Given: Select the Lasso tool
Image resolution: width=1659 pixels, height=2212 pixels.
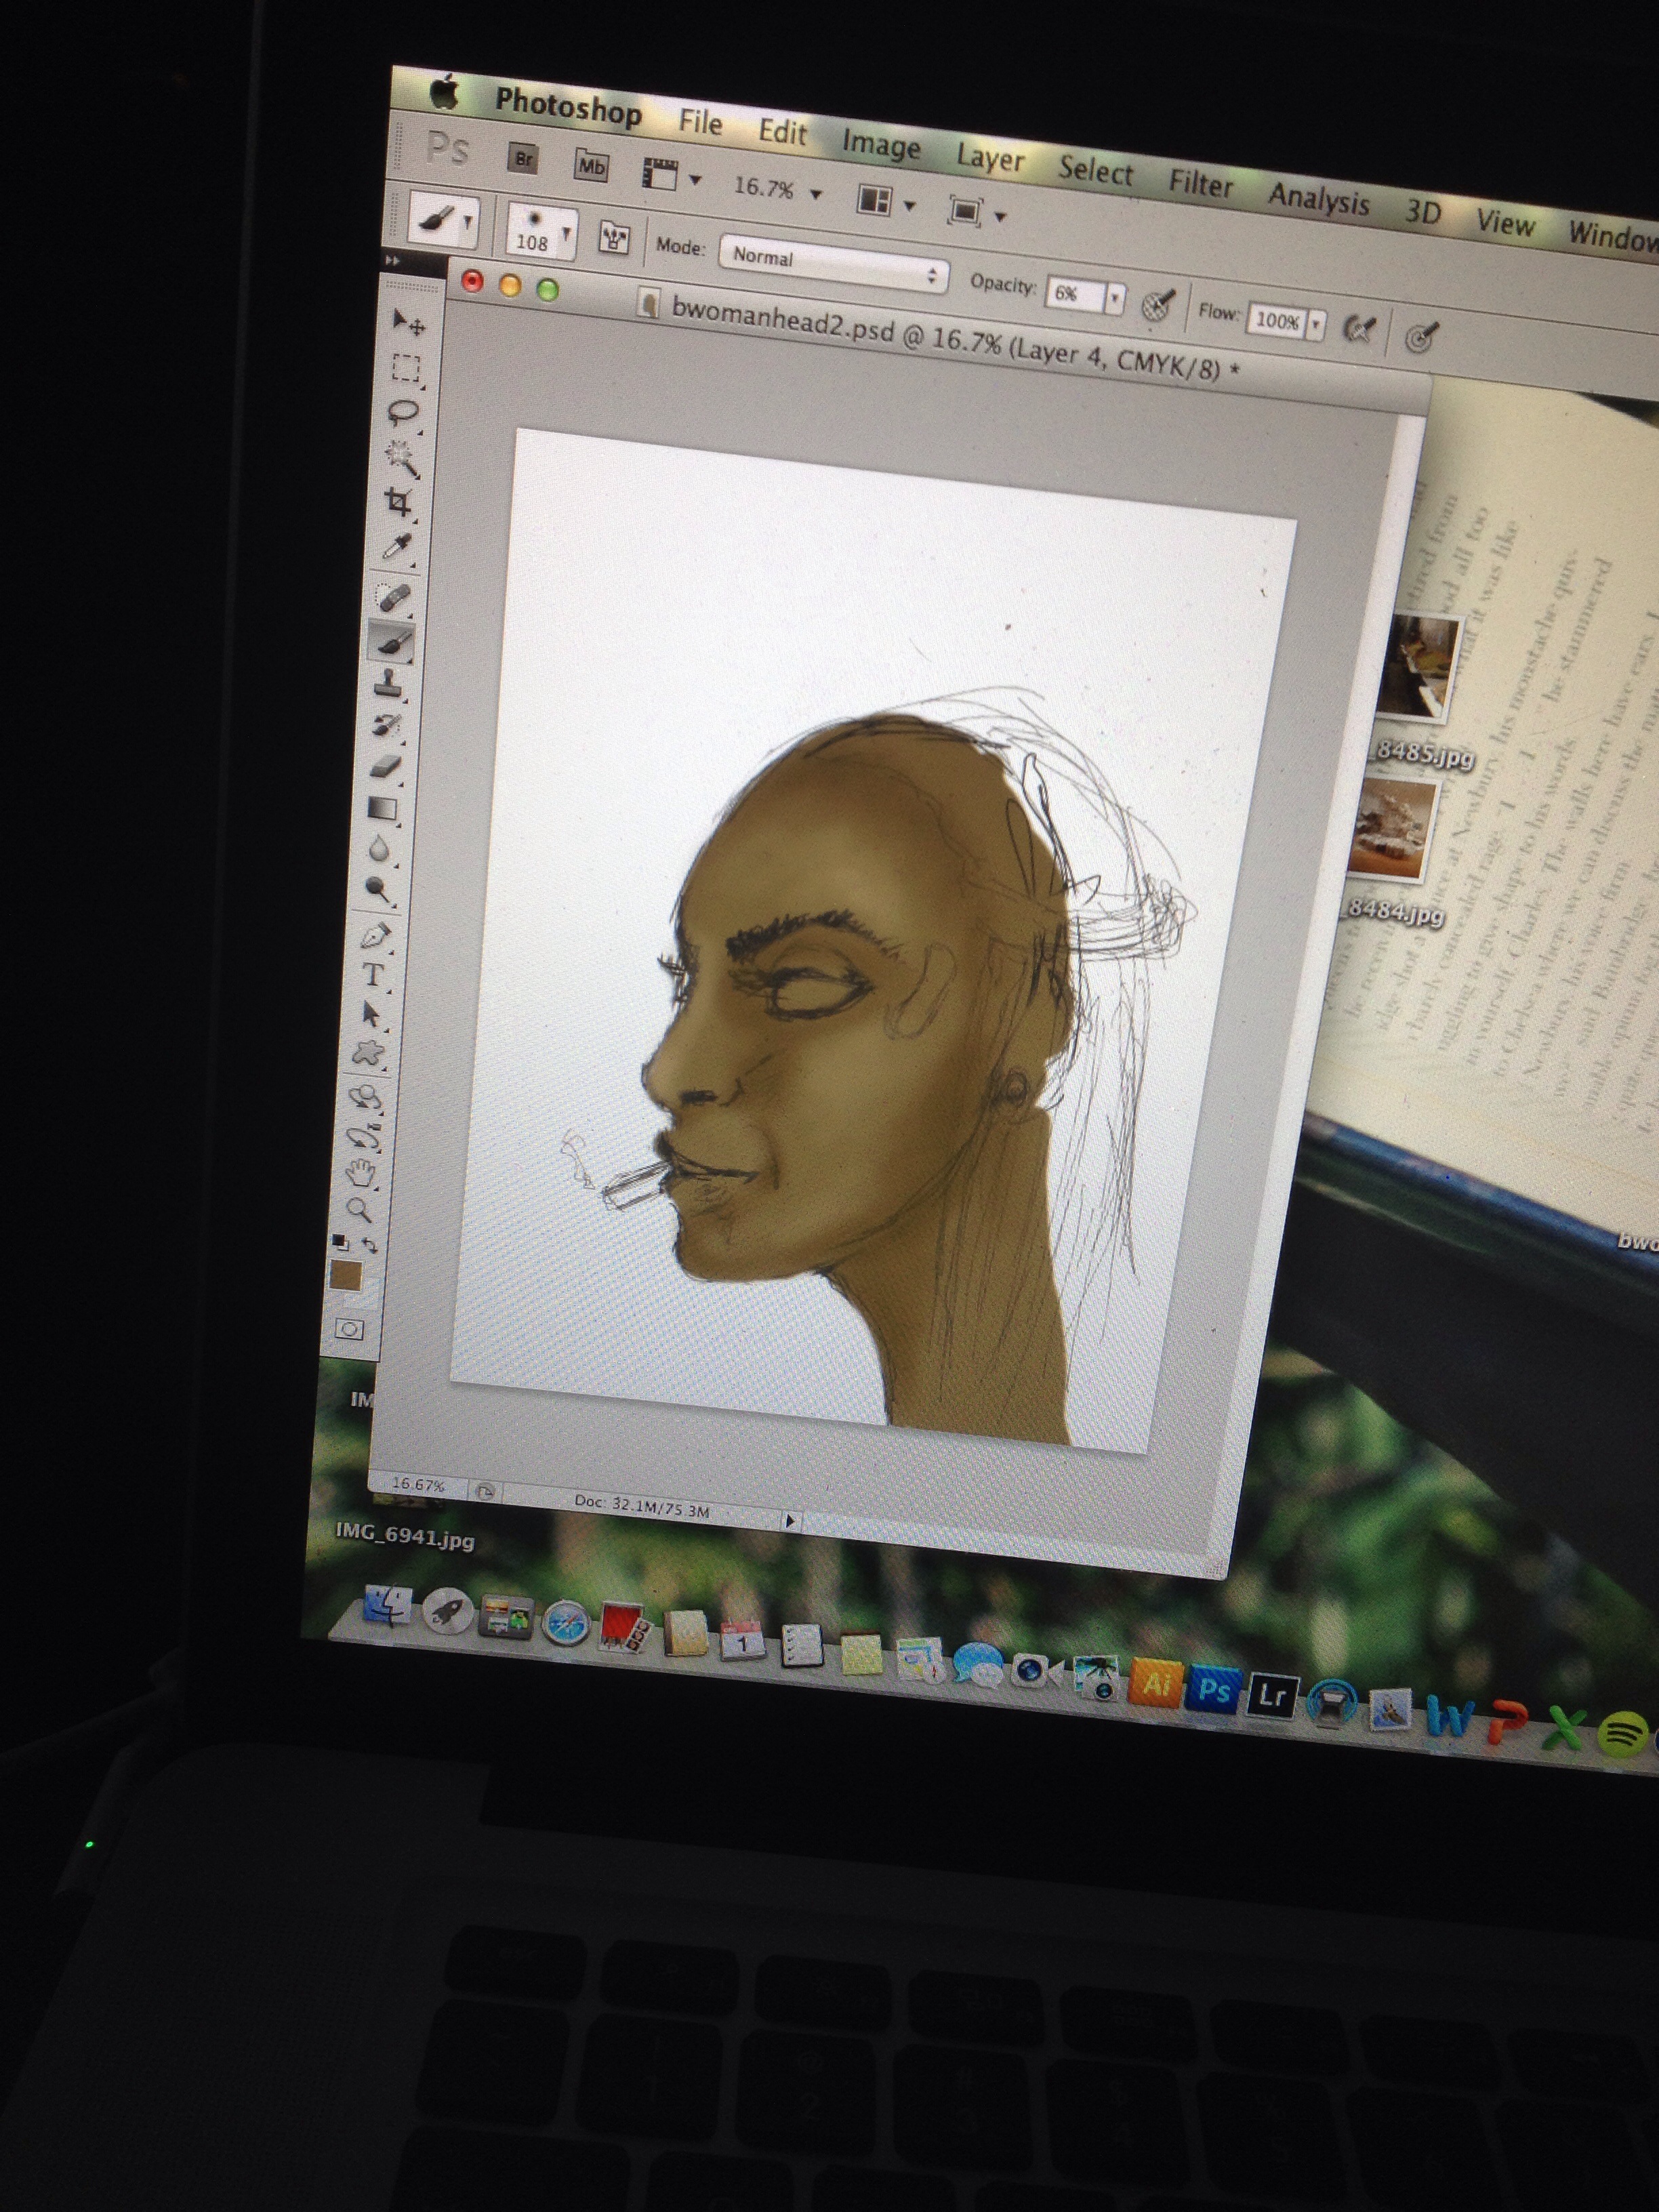Looking at the screenshot, I should pyautogui.click(x=403, y=411).
